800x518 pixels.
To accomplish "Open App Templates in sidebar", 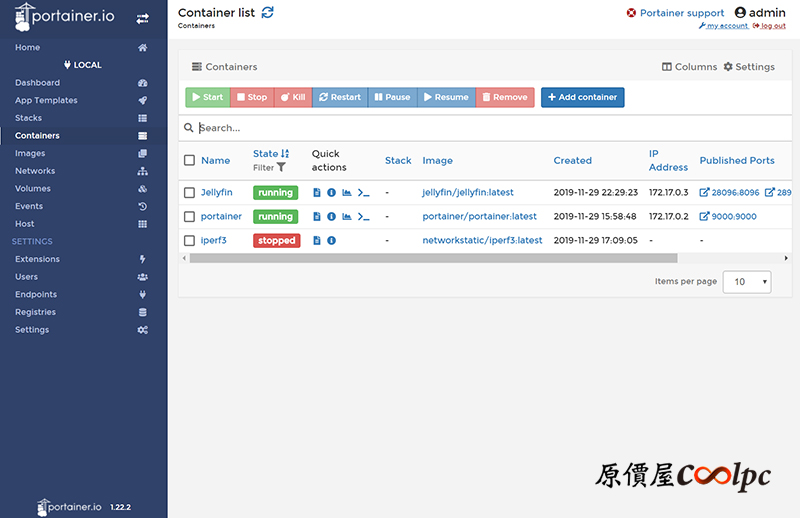I will tap(84, 101).
